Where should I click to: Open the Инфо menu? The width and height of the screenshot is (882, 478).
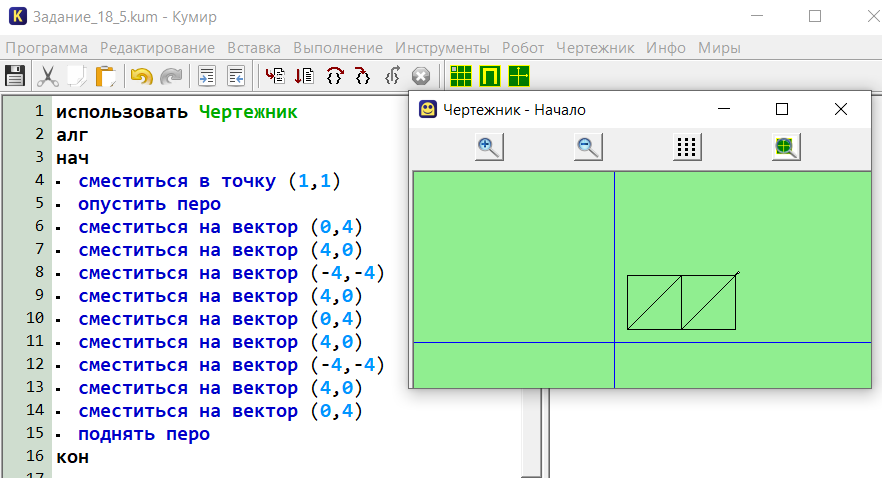[666, 48]
